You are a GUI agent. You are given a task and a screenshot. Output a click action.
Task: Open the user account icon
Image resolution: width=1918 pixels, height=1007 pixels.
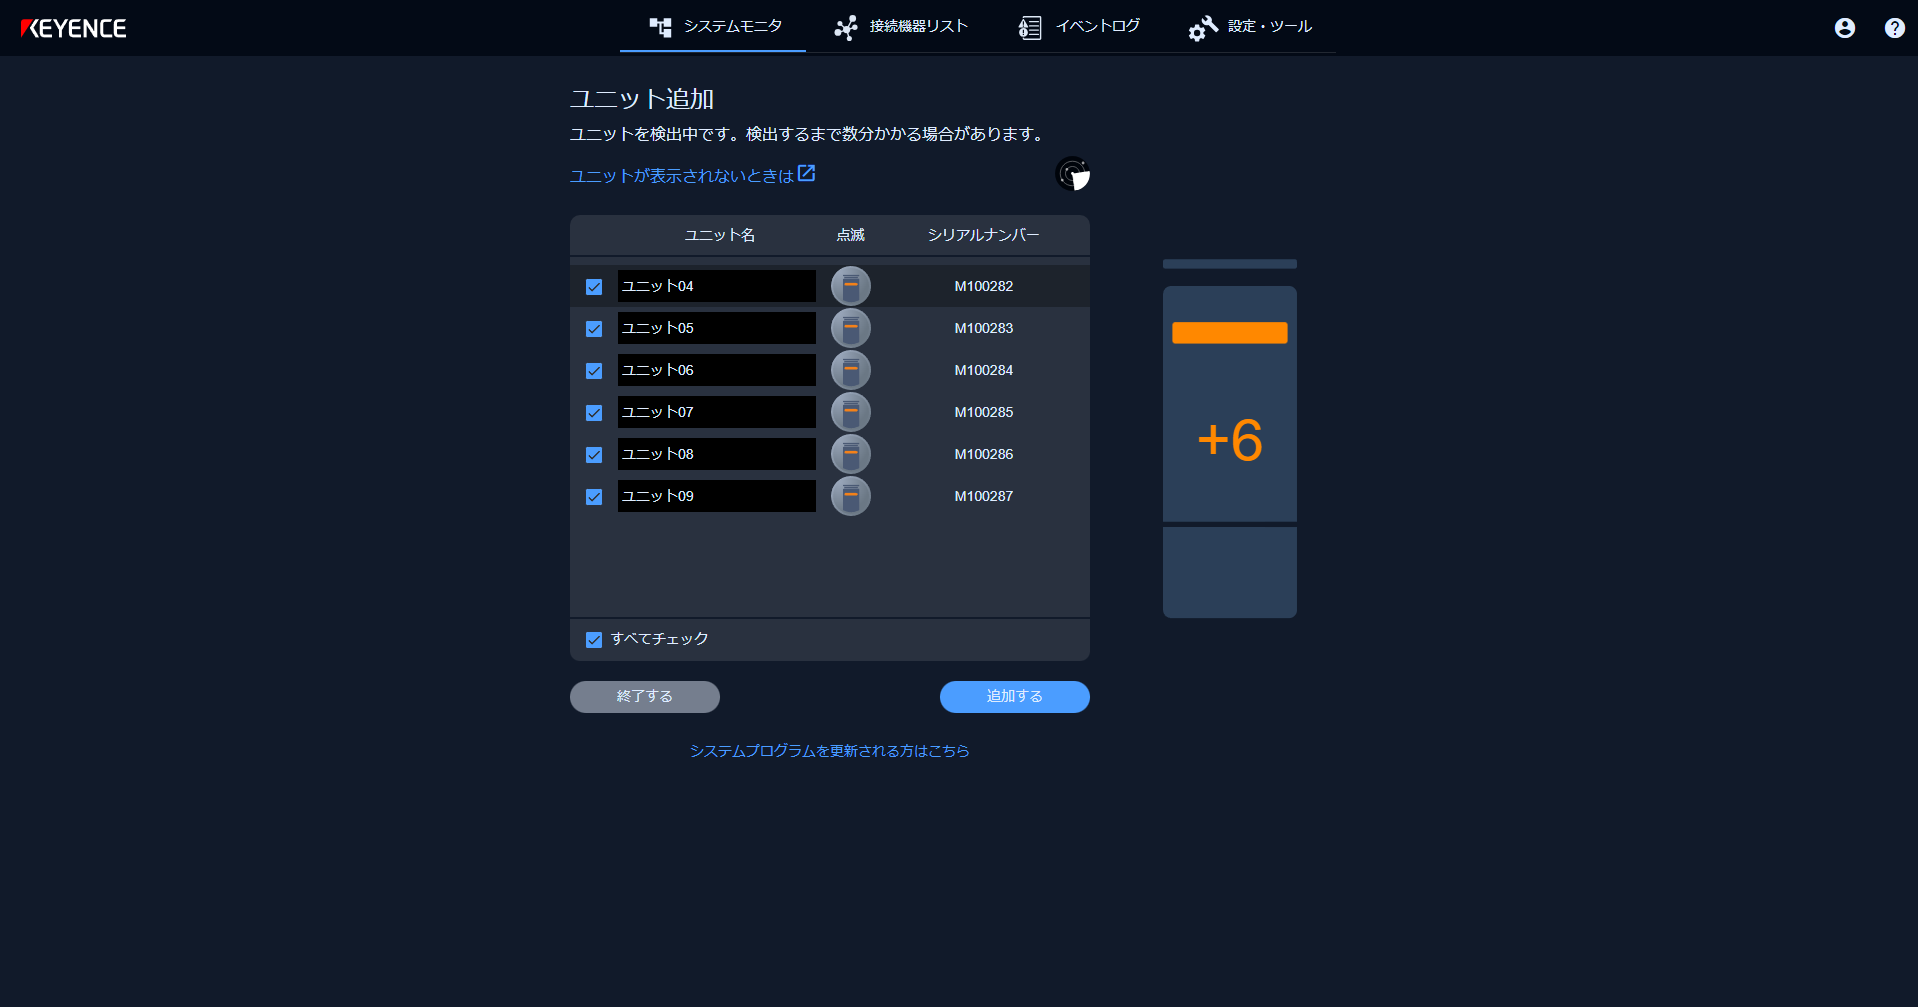(1844, 28)
